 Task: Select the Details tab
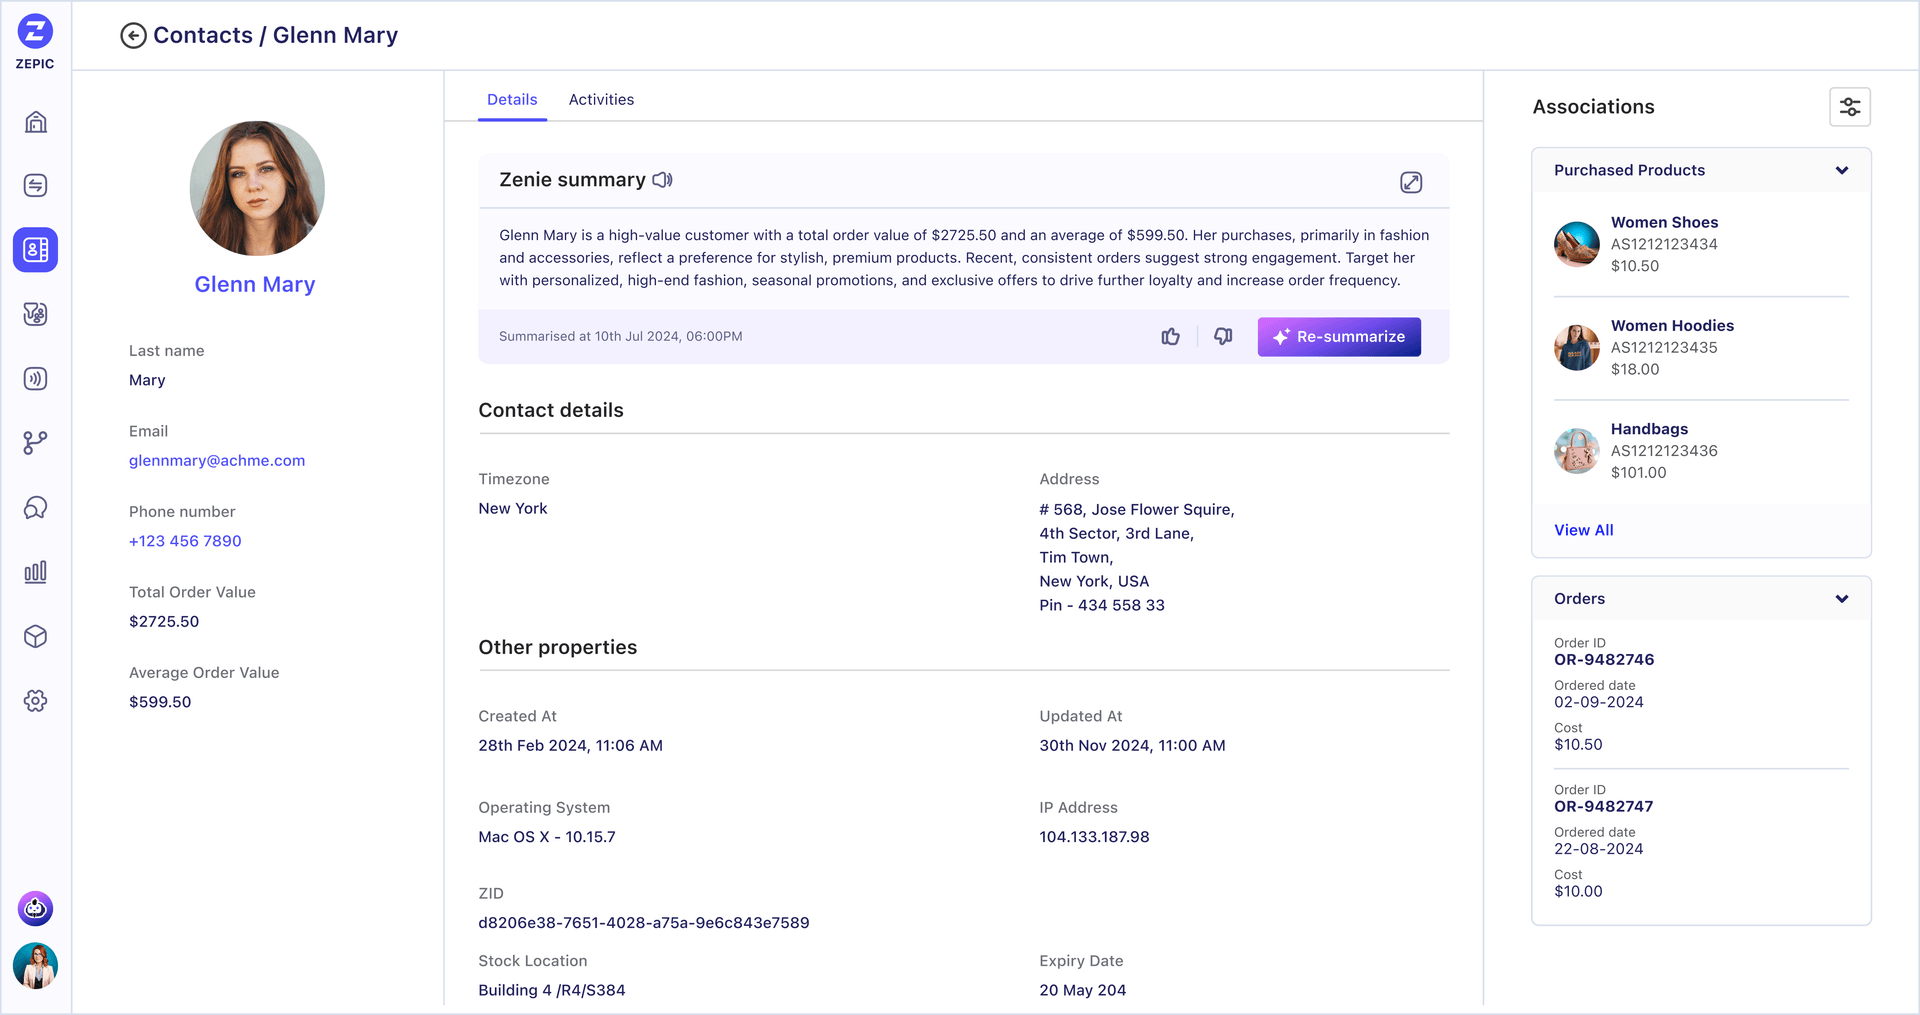(512, 100)
